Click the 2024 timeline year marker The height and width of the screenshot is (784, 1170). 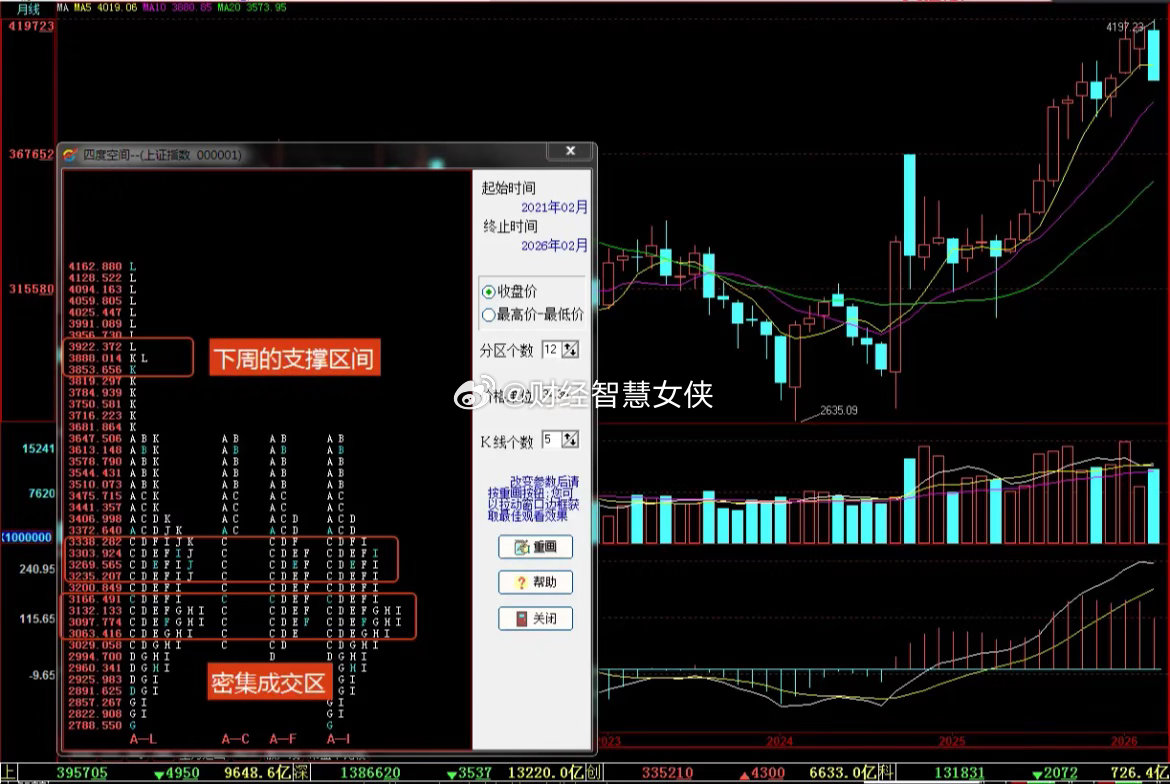tap(779, 741)
